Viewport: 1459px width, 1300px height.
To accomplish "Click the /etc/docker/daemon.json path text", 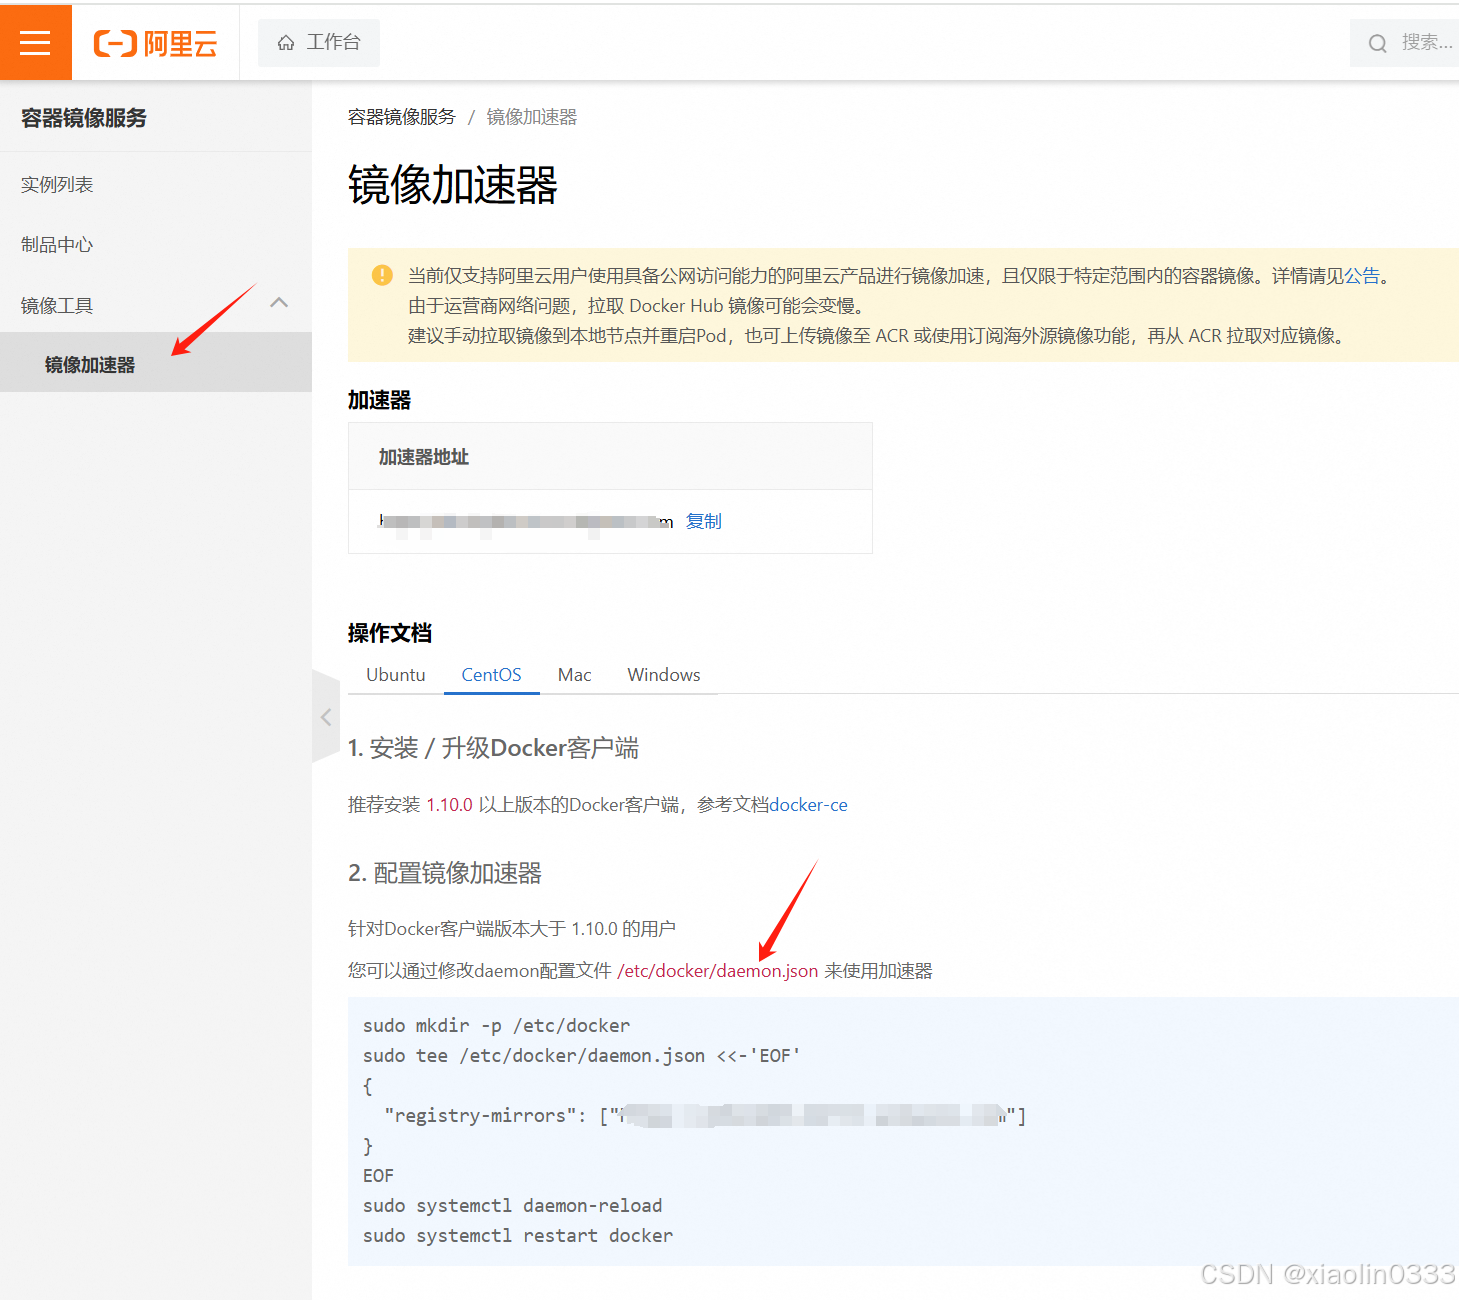I will (x=718, y=971).
